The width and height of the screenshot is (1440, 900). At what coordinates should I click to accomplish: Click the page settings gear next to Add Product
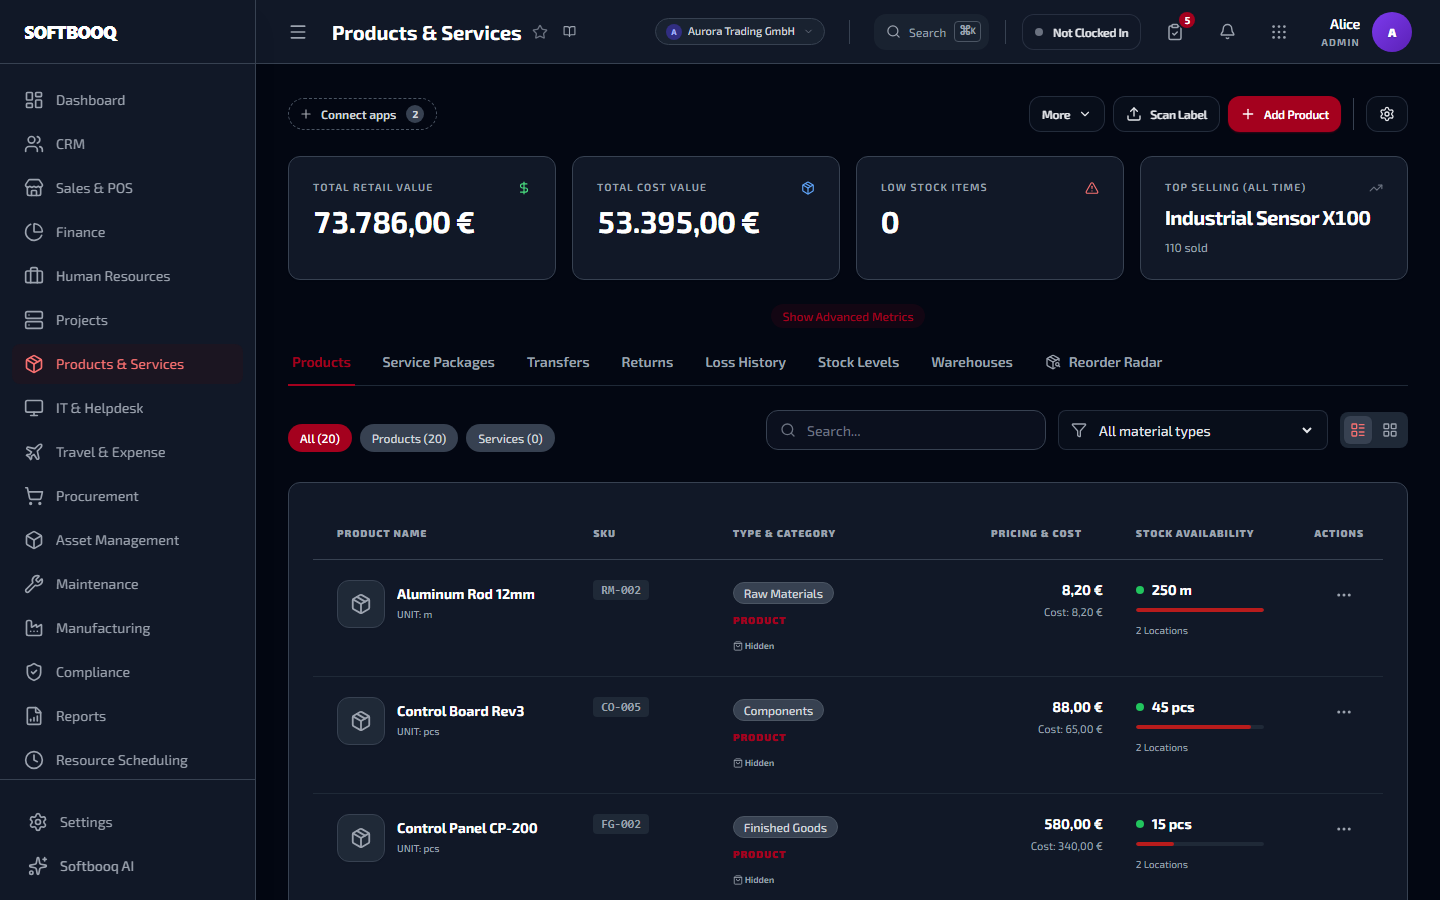pyautogui.click(x=1387, y=114)
